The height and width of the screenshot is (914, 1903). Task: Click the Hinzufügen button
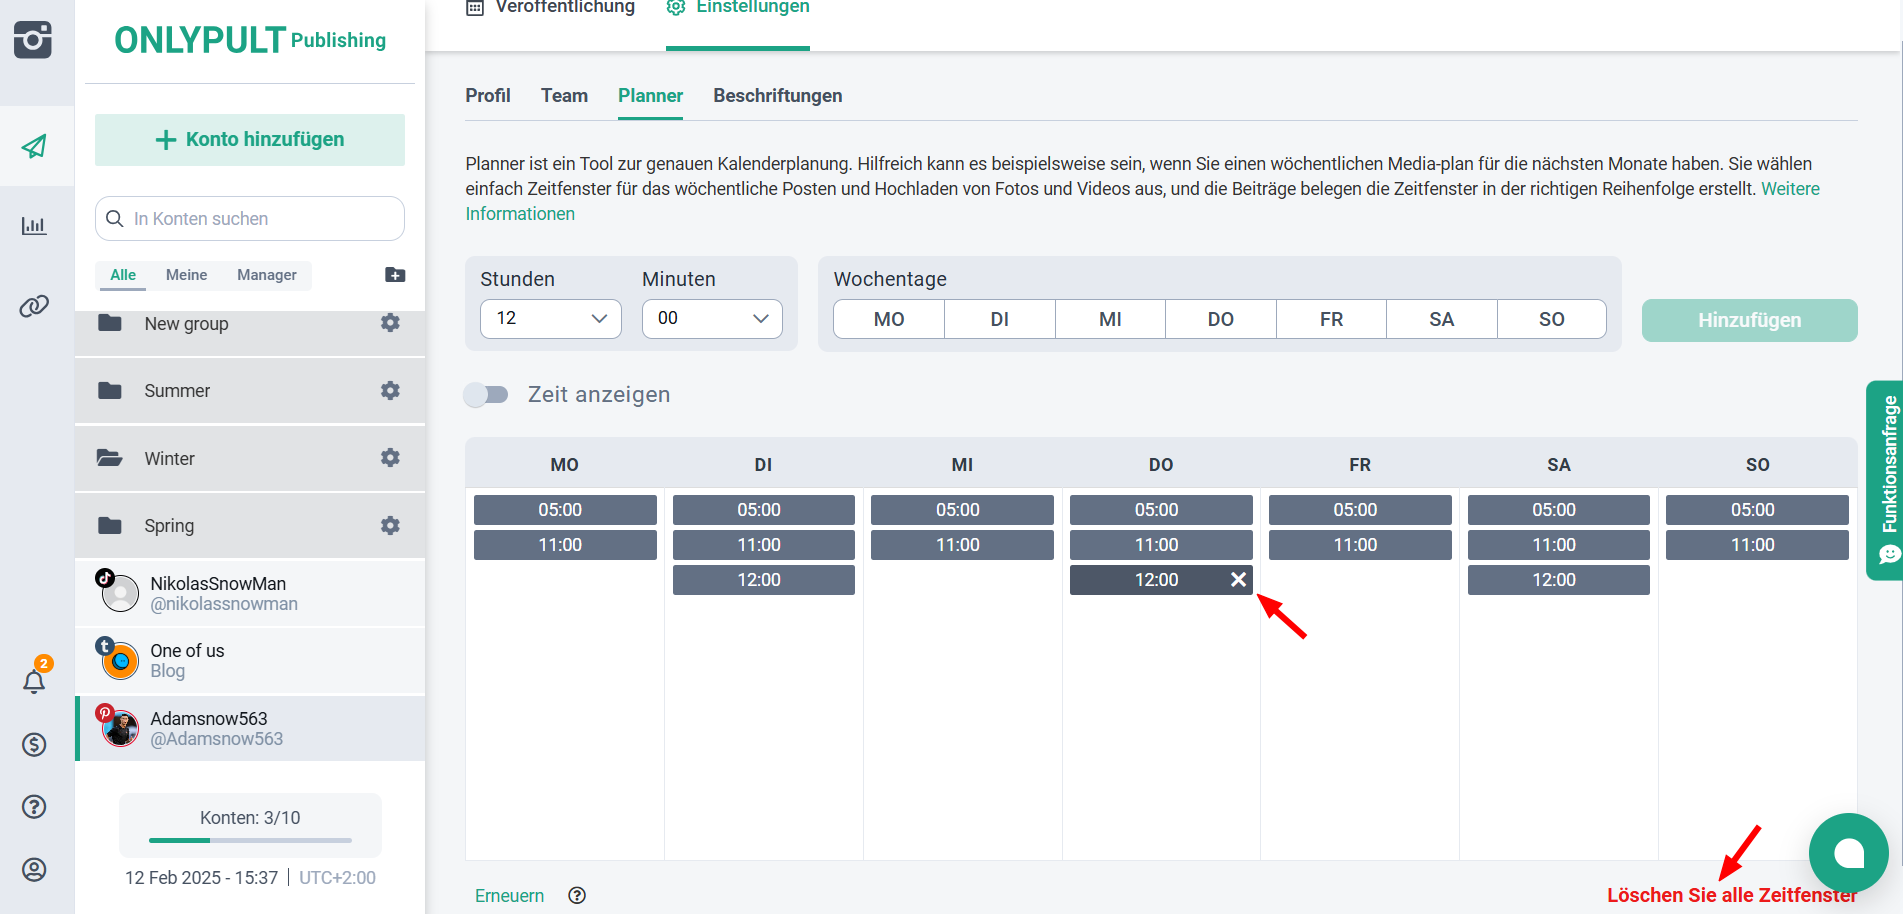[x=1749, y=321]
